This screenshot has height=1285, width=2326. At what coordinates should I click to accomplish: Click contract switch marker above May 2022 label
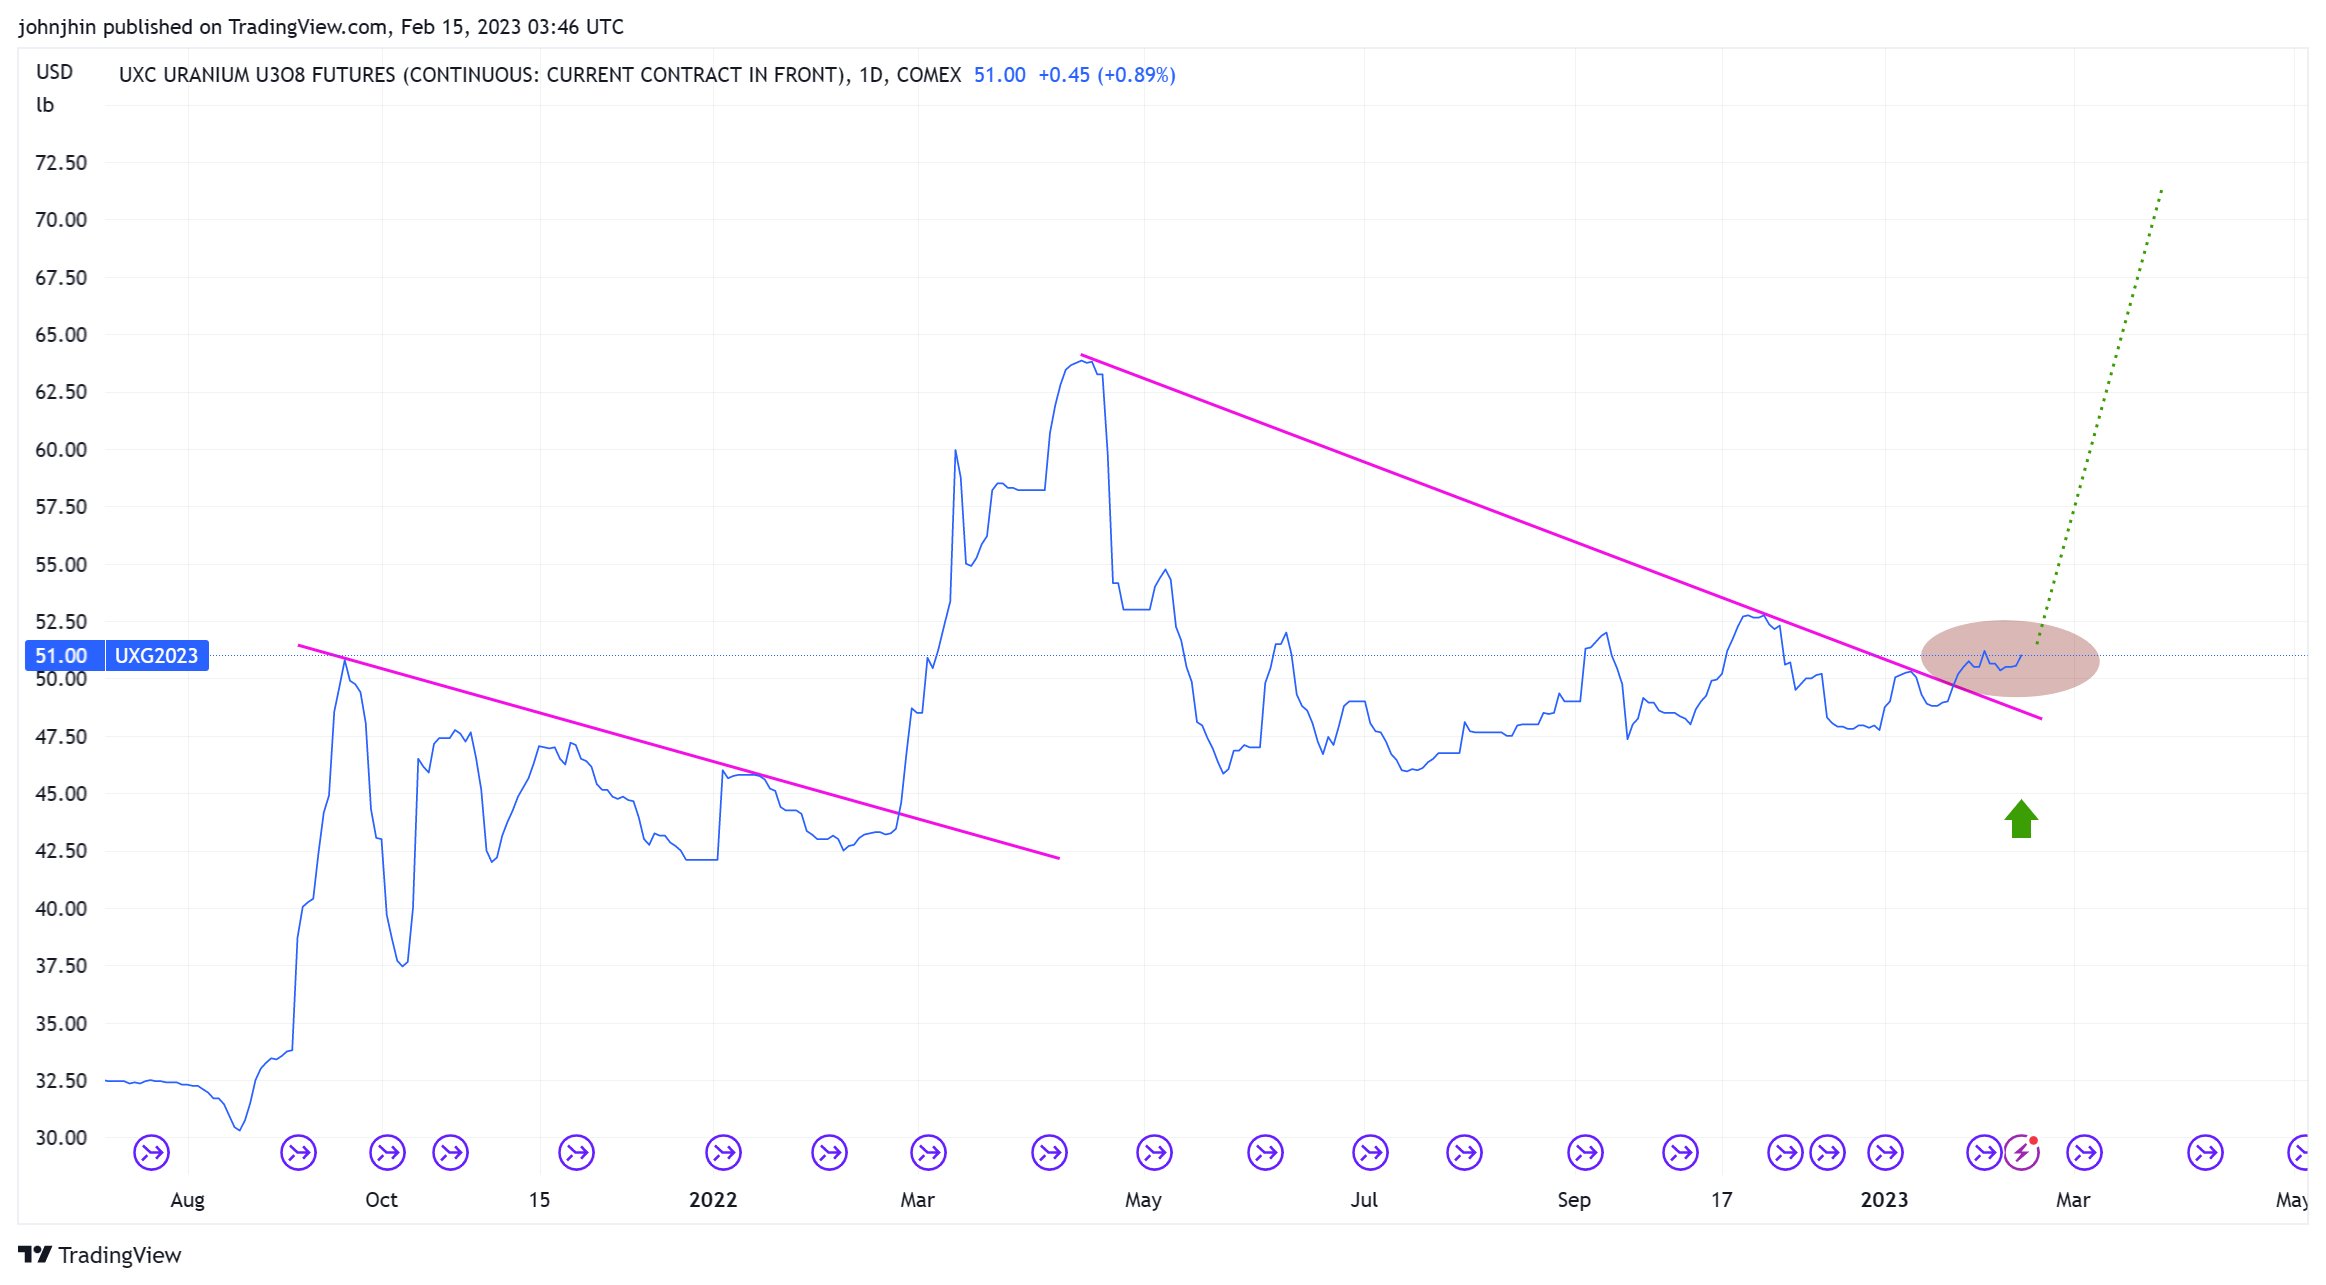tap(1154, 1153)
